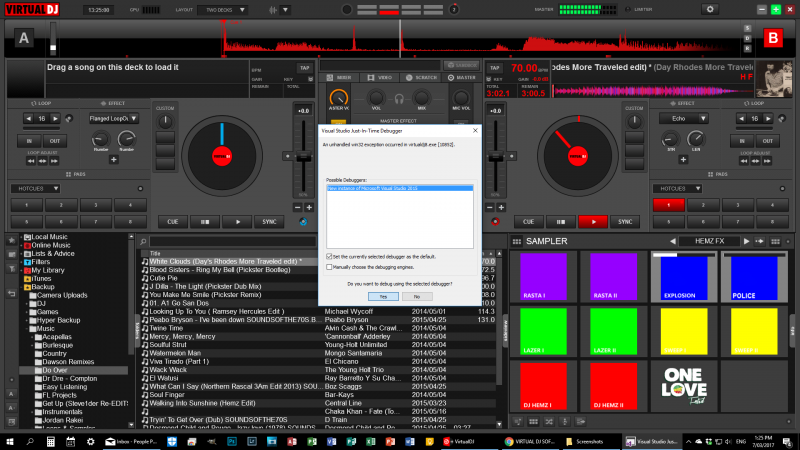Screen dimensions: 800x450
Task: Open the VirtualDJ settings gear
Action: (x=710, y=9)
